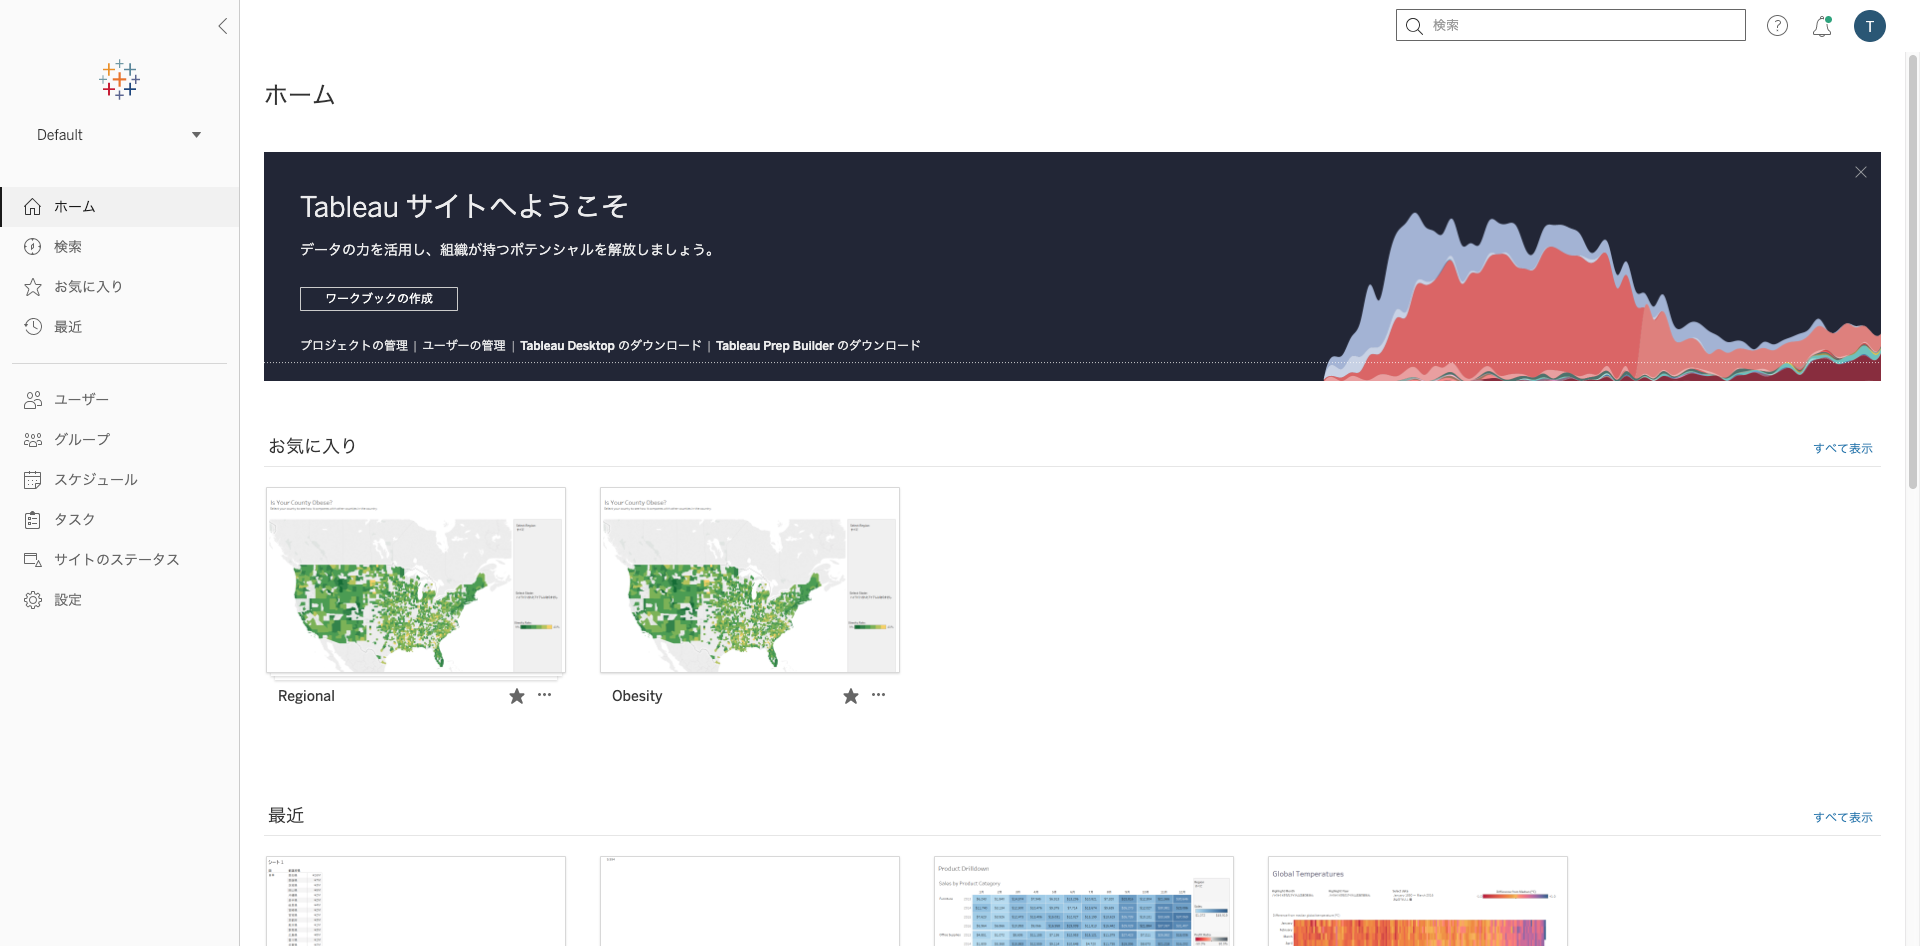The image size is (1920, 946).
Task: Select ホーム in the sidebar navigation
Action: [74, 207]
